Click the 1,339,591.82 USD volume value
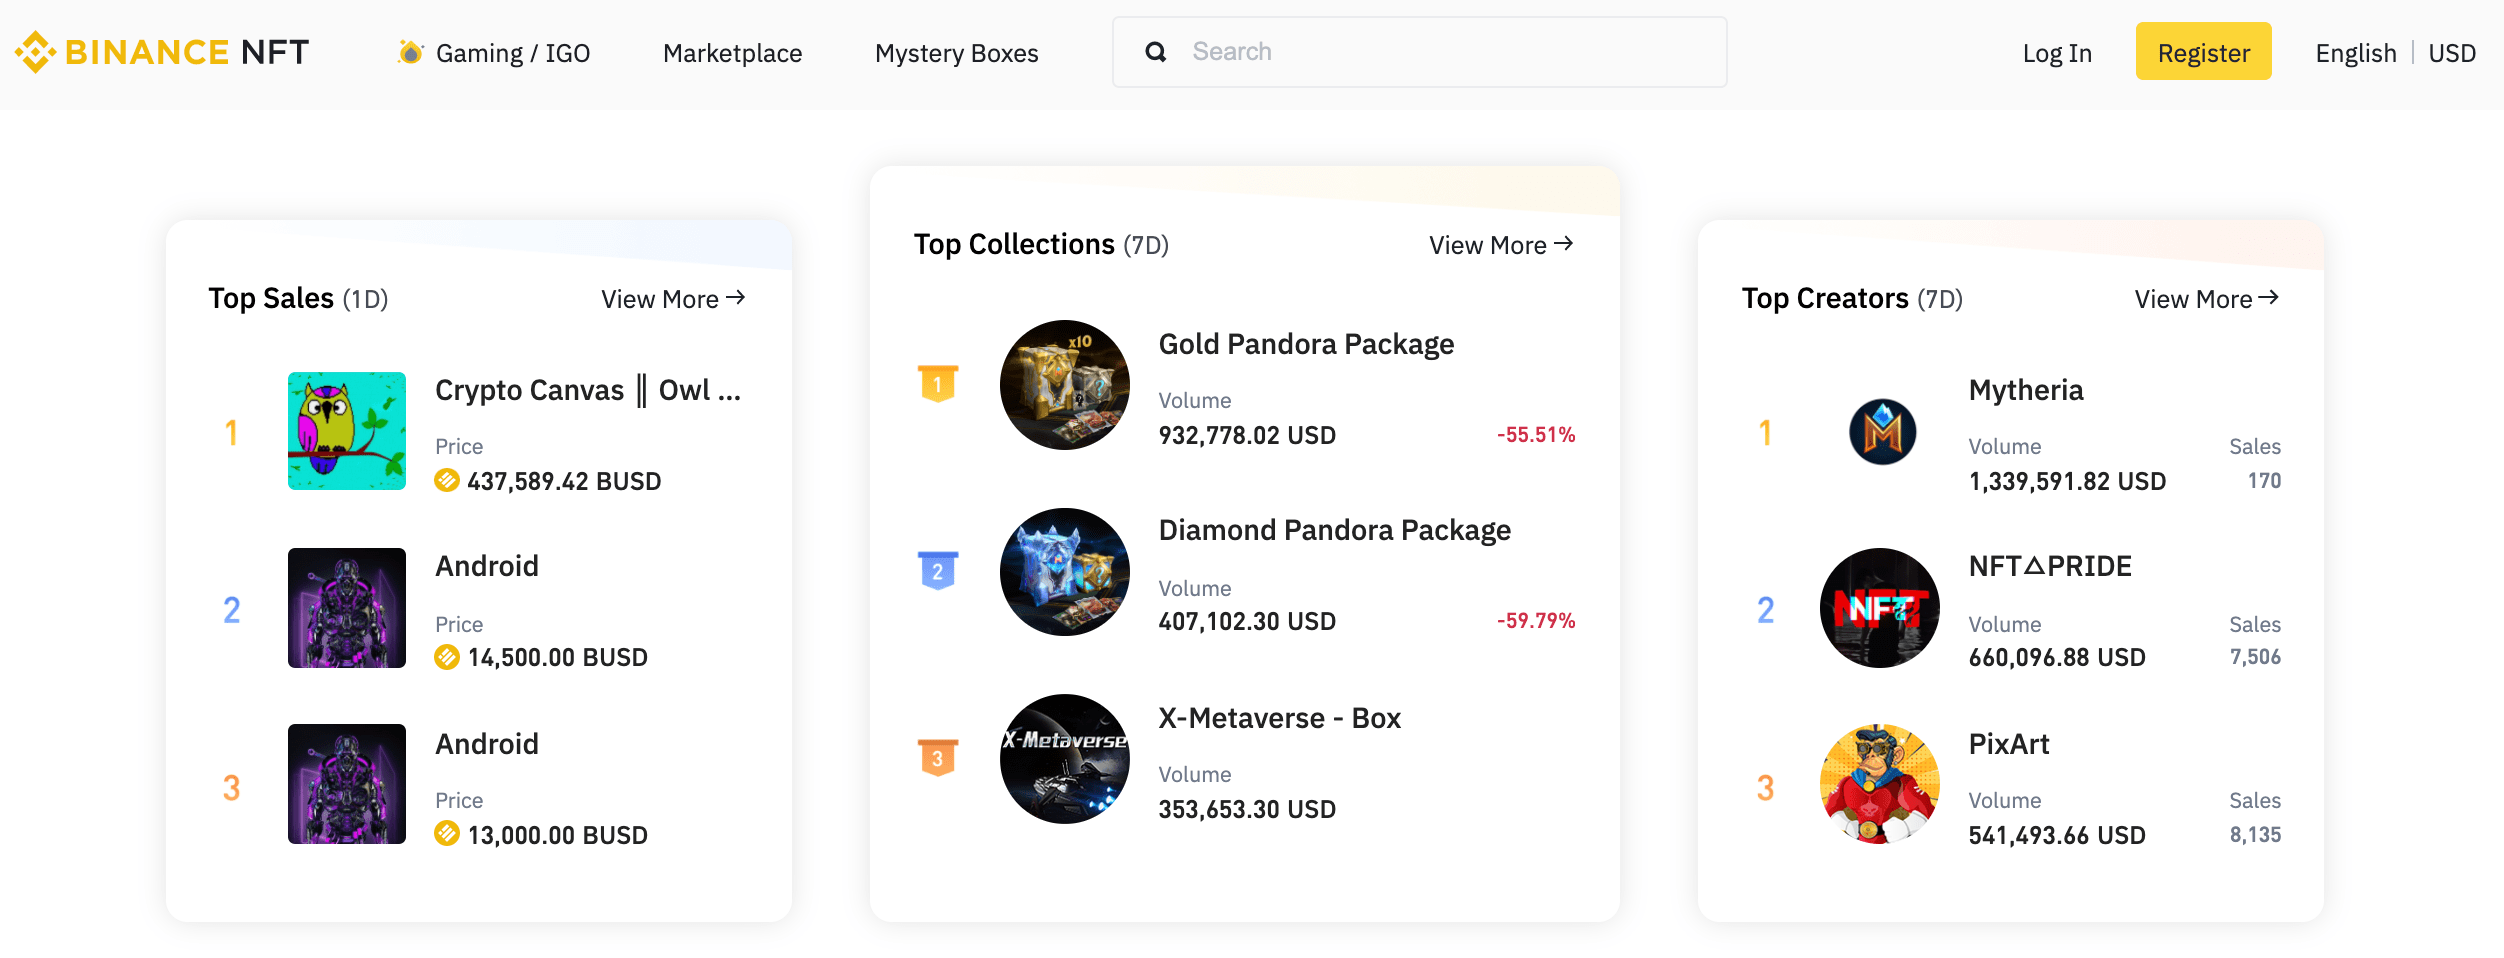This screenshot has height=958, width=2504. [2067, 481]
